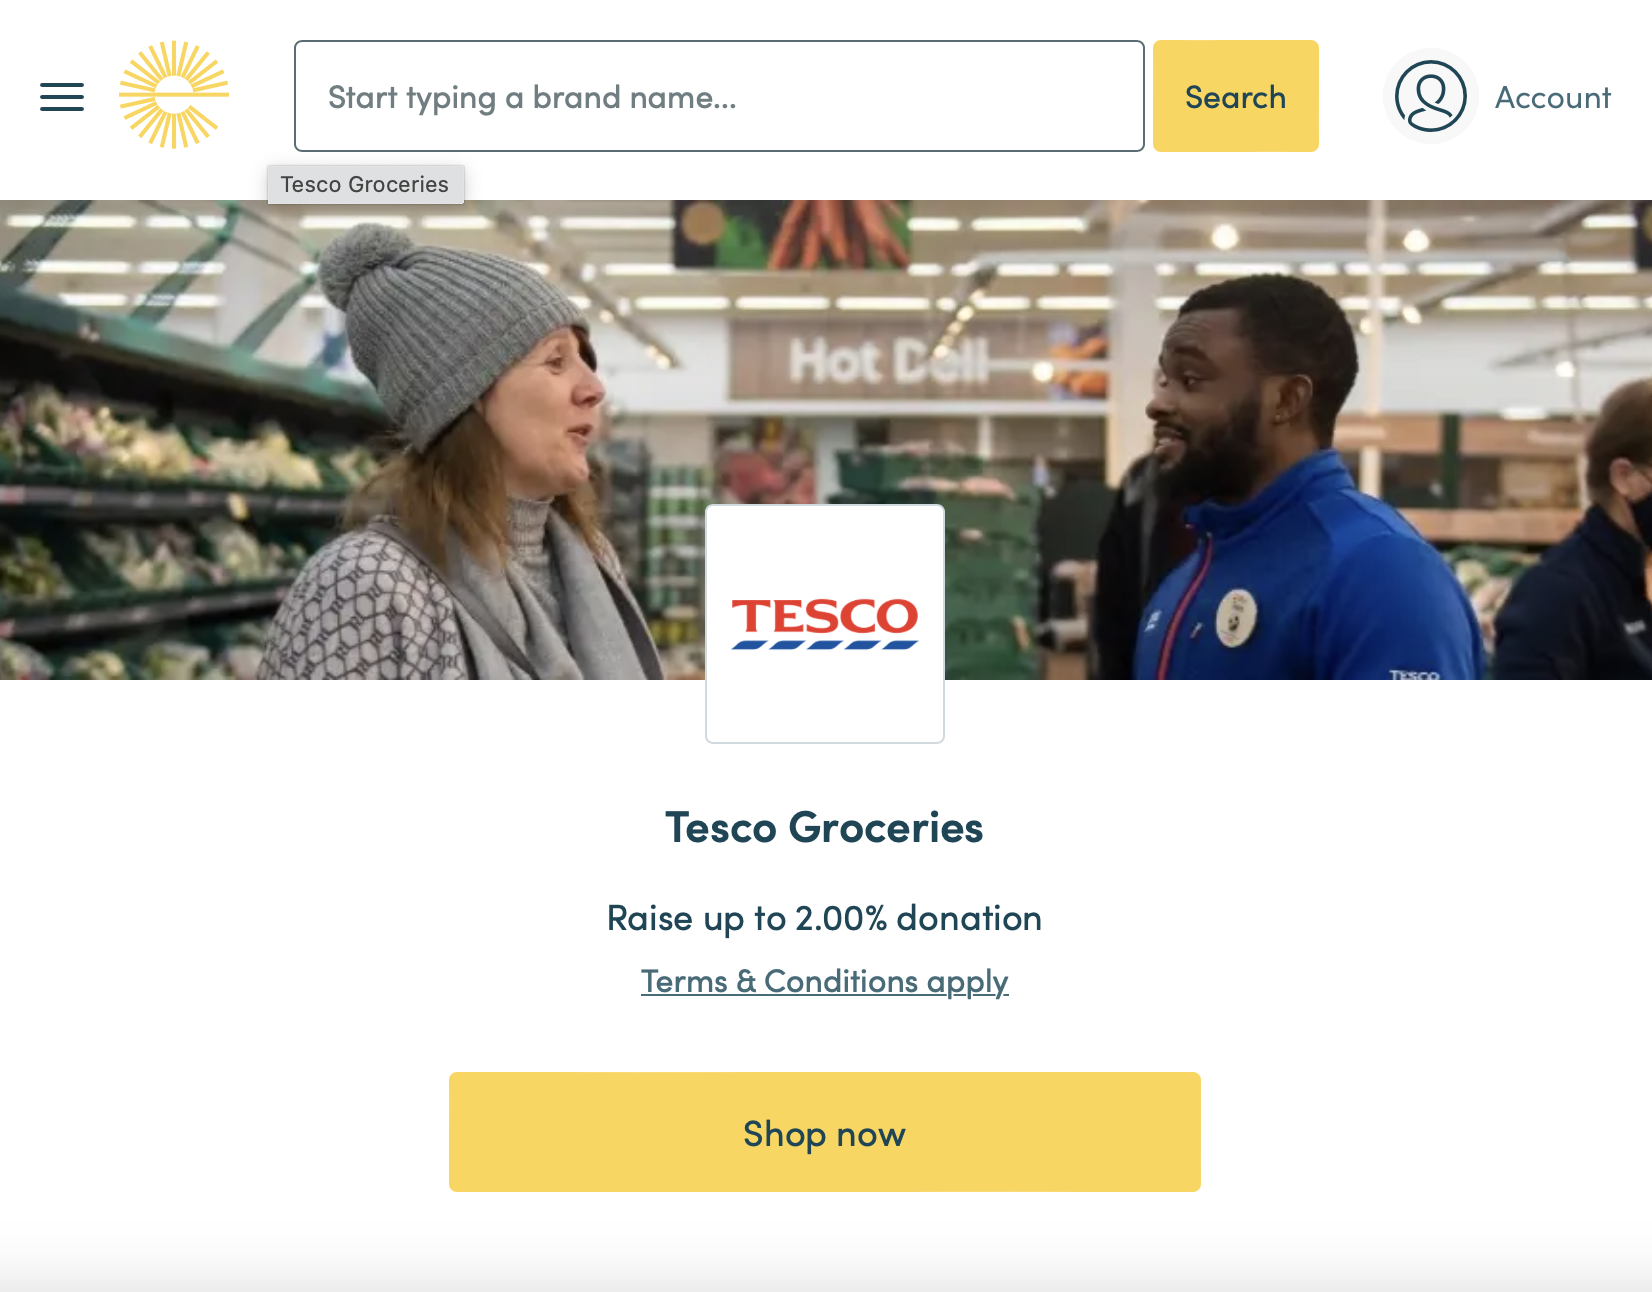Click the Hot Deli sign in banner
The image size is (1652, 1292).
888,360
